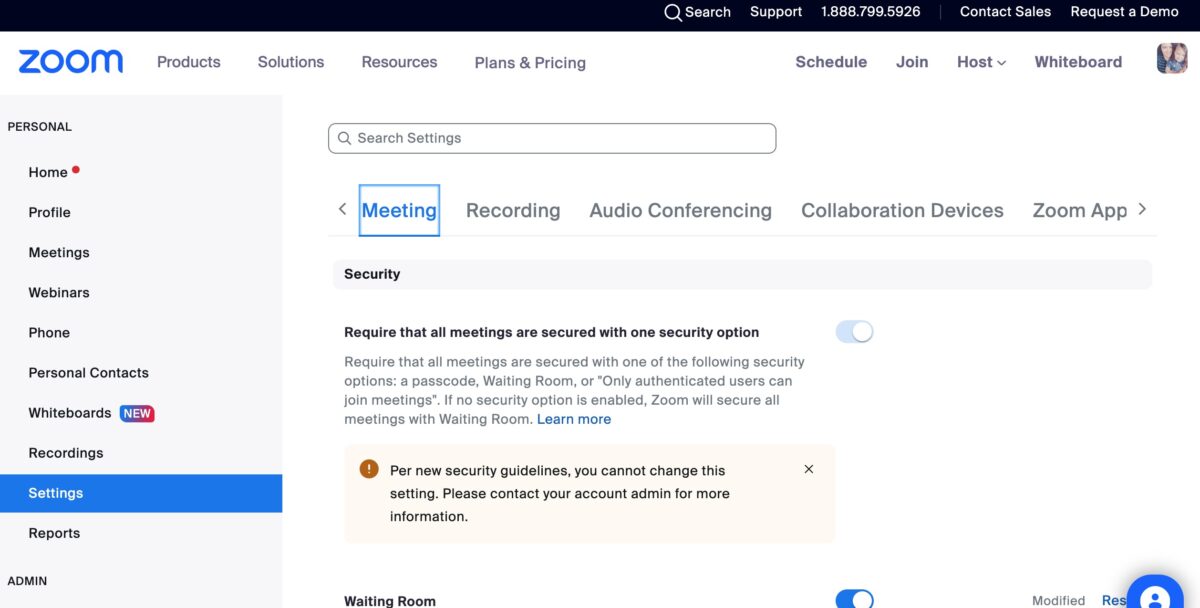Toggle the Waiting Room switch
1200x608 pixels.
click(x=854, y=599)
